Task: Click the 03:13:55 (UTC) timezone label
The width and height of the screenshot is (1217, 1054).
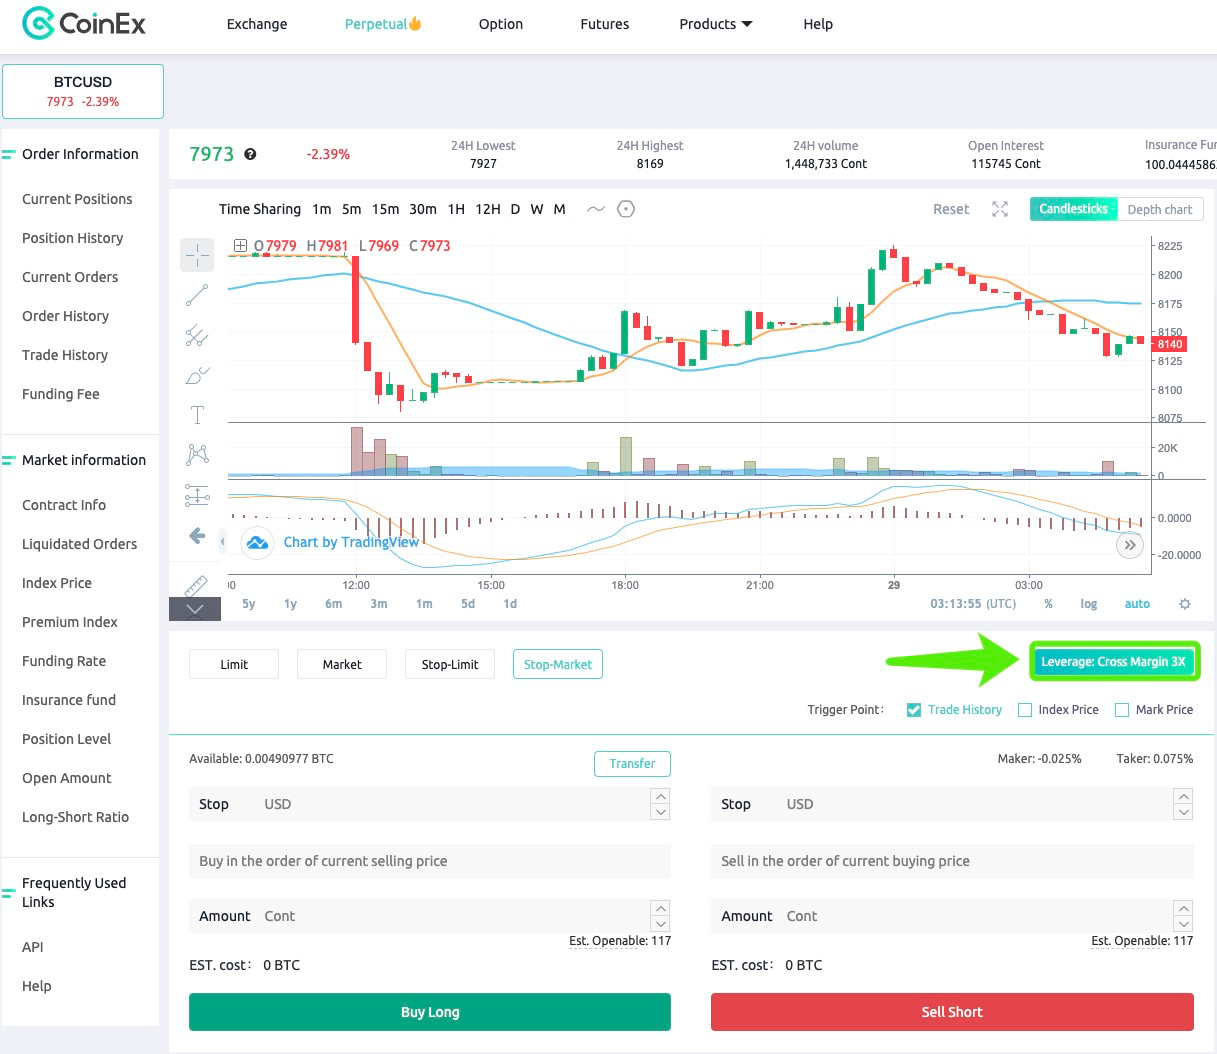Action: click(973, 604)
